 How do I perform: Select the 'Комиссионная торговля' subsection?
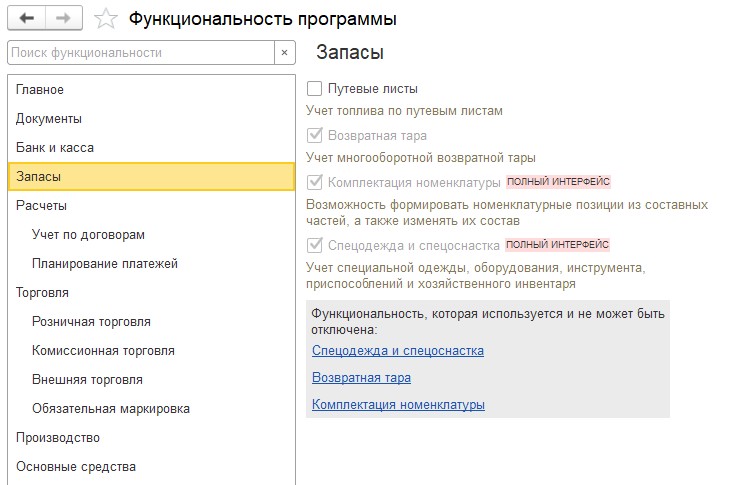(x=152, y=351)
